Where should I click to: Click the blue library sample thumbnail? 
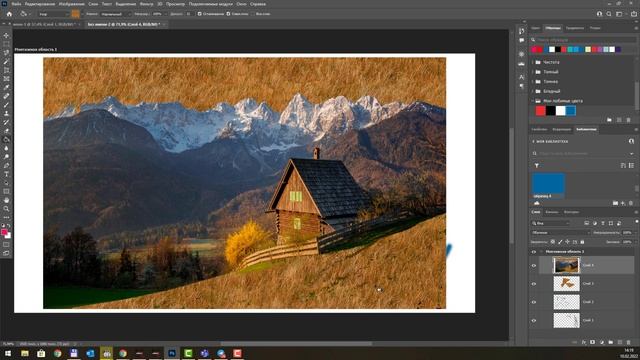pyautogui.click(x=548, y=183)
